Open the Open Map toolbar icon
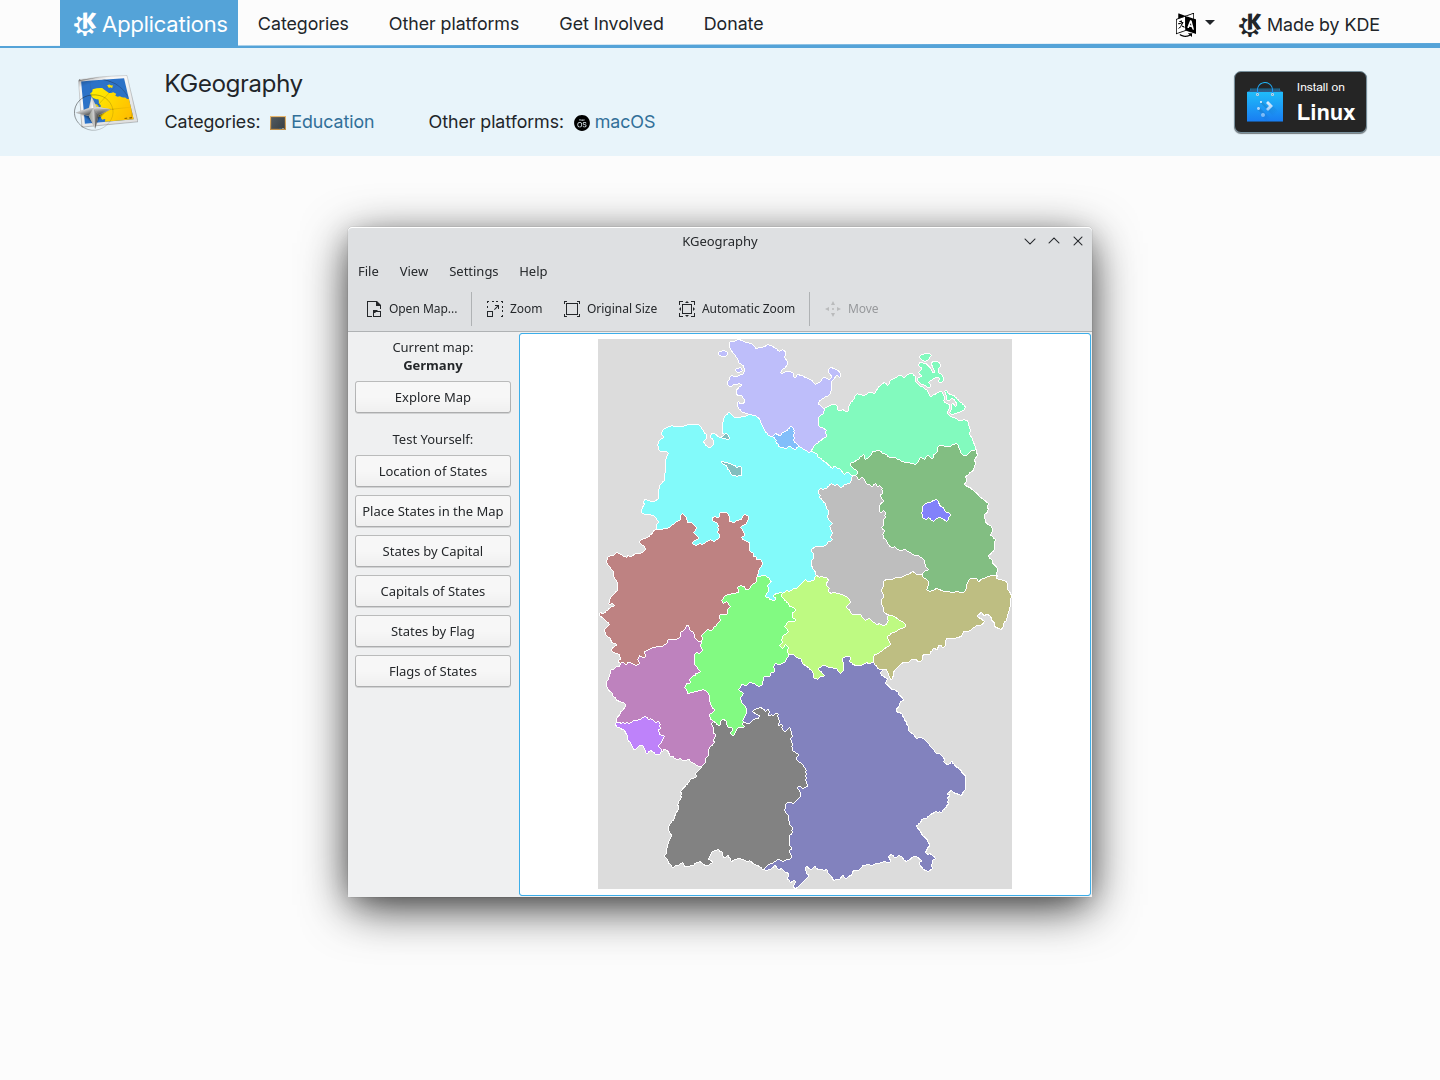This screenshot has height=1080, width=1440. (374, 309)
